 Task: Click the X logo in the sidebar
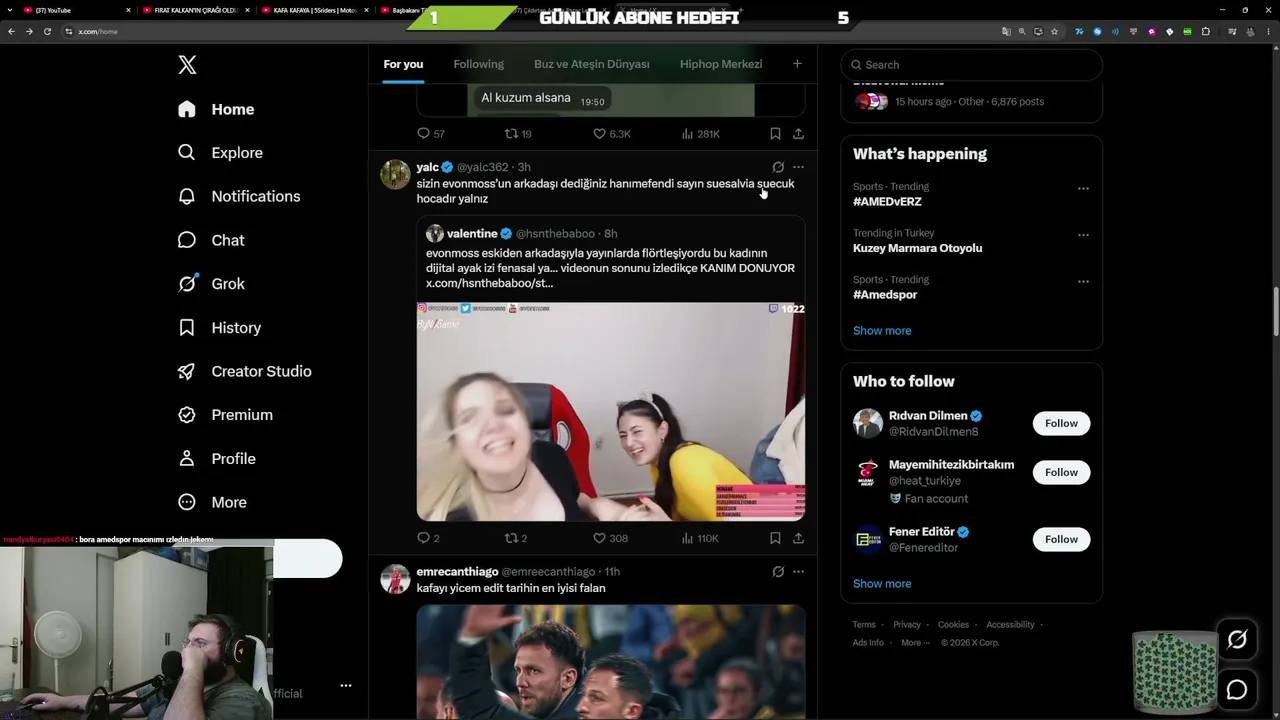(x=187, y=65)
